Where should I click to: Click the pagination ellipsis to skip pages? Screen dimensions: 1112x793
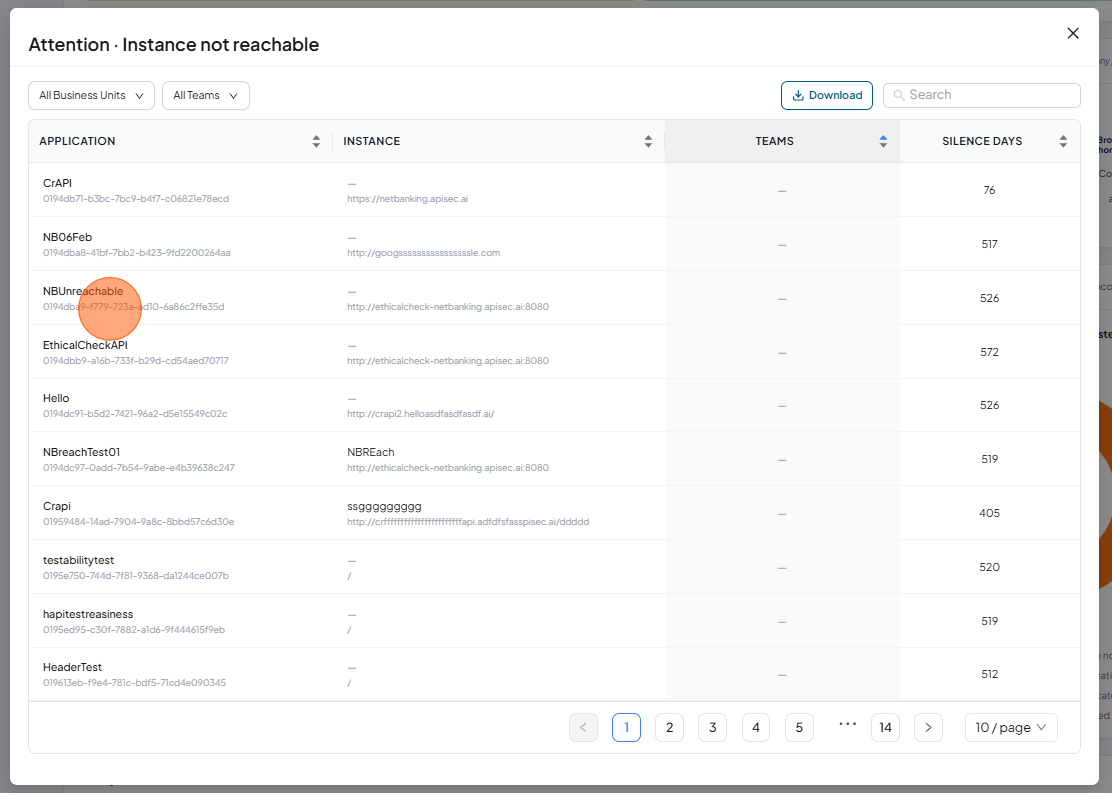(x=847, y=724)
